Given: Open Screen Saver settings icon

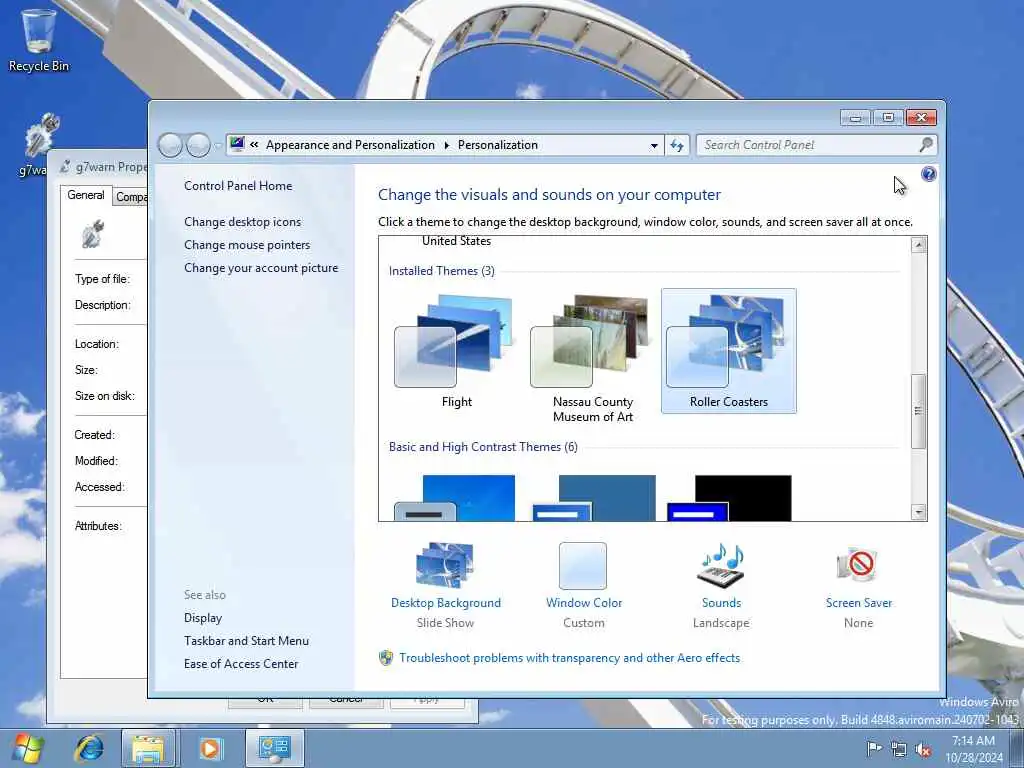Looking at the screenshot, I should 857,566.
